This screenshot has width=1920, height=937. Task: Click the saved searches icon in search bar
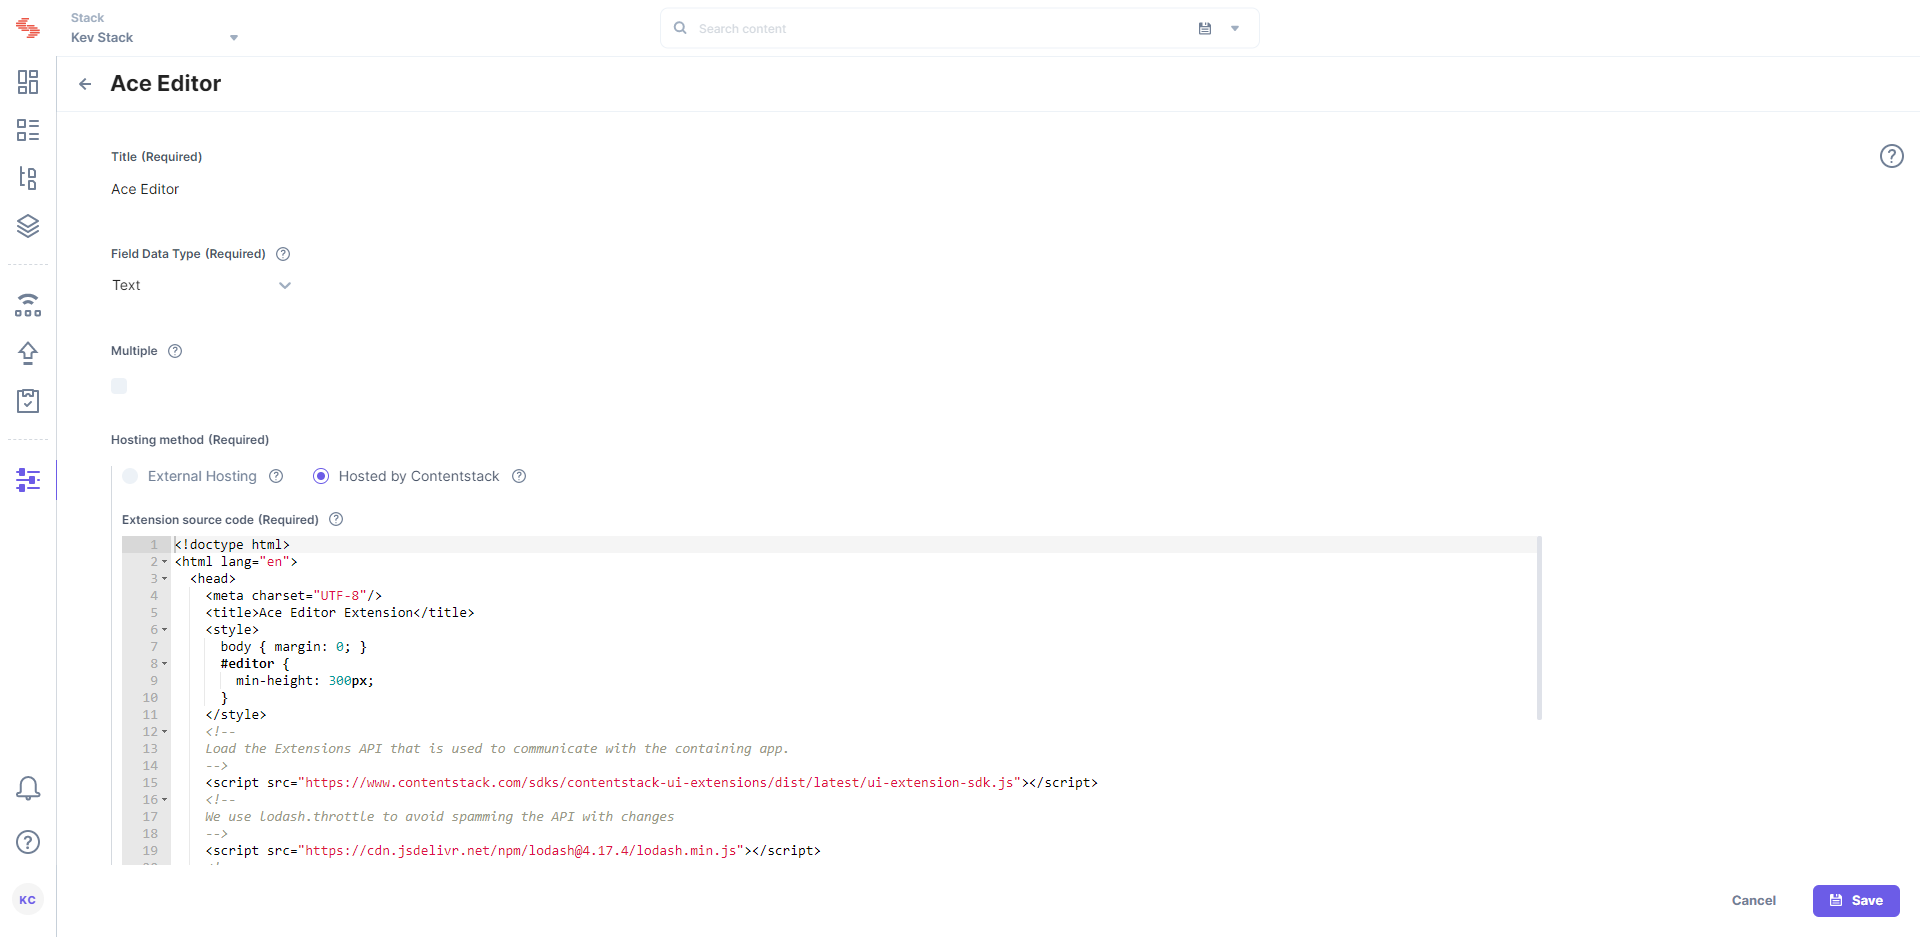pyautogui.click(x=1205, y=28)
